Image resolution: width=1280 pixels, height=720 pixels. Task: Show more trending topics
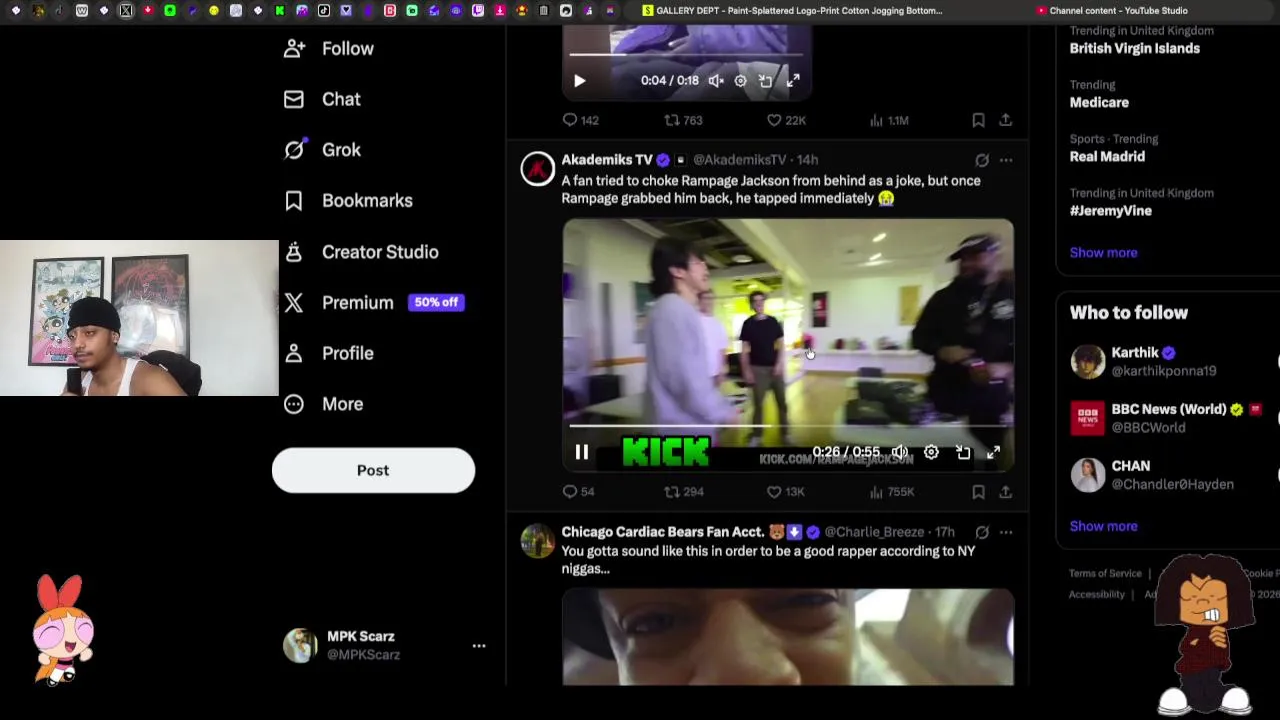[1103, 253]
